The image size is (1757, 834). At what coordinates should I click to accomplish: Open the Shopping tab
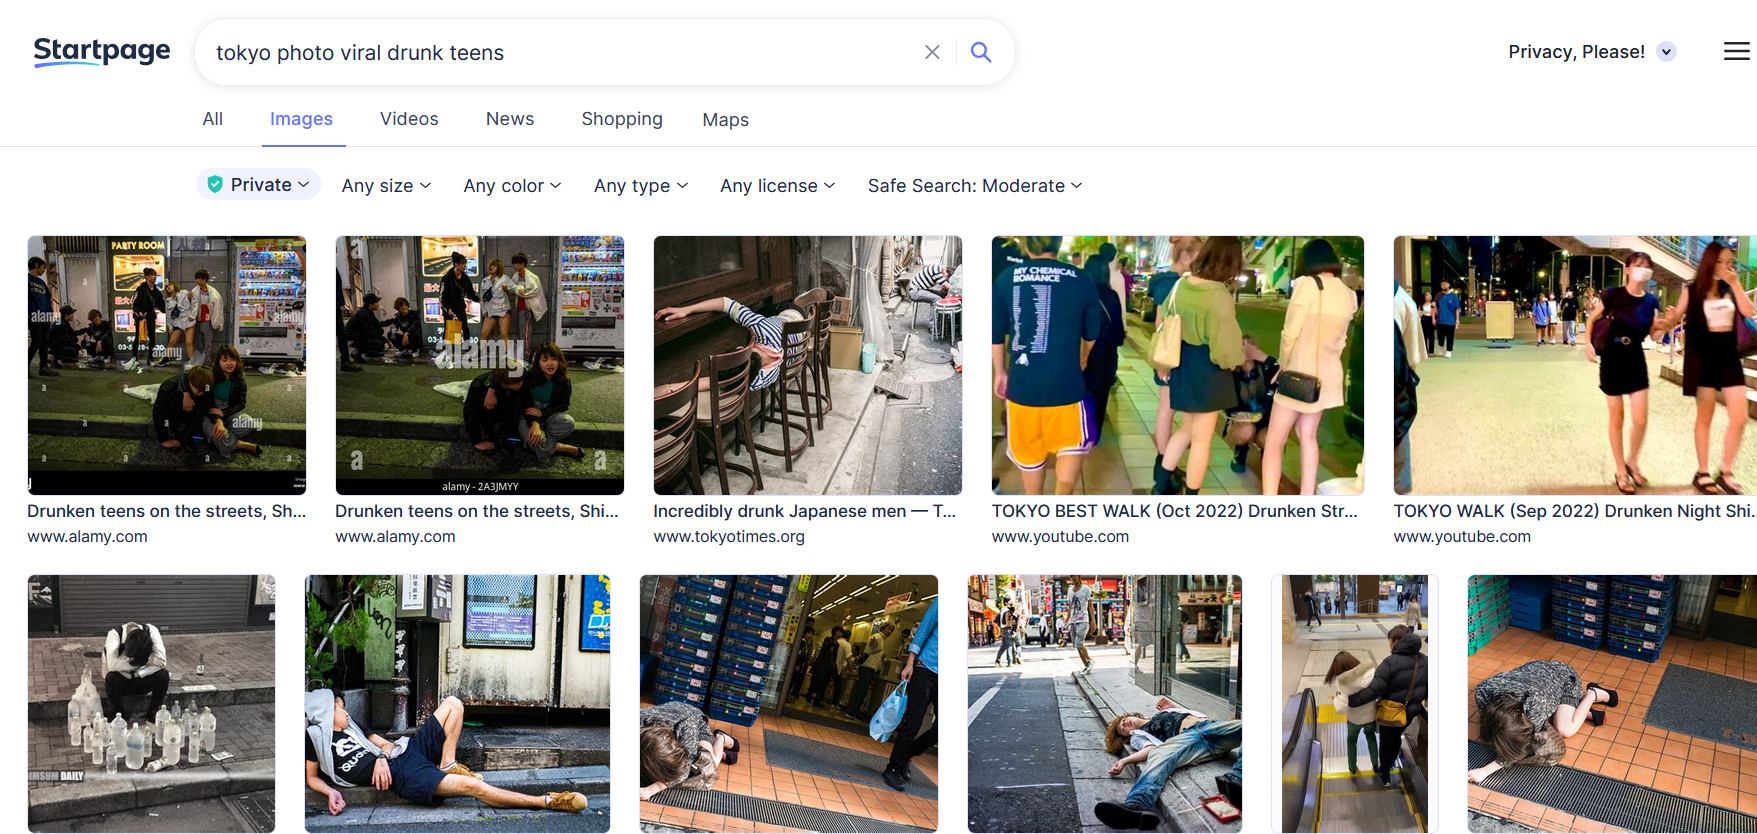622,119
